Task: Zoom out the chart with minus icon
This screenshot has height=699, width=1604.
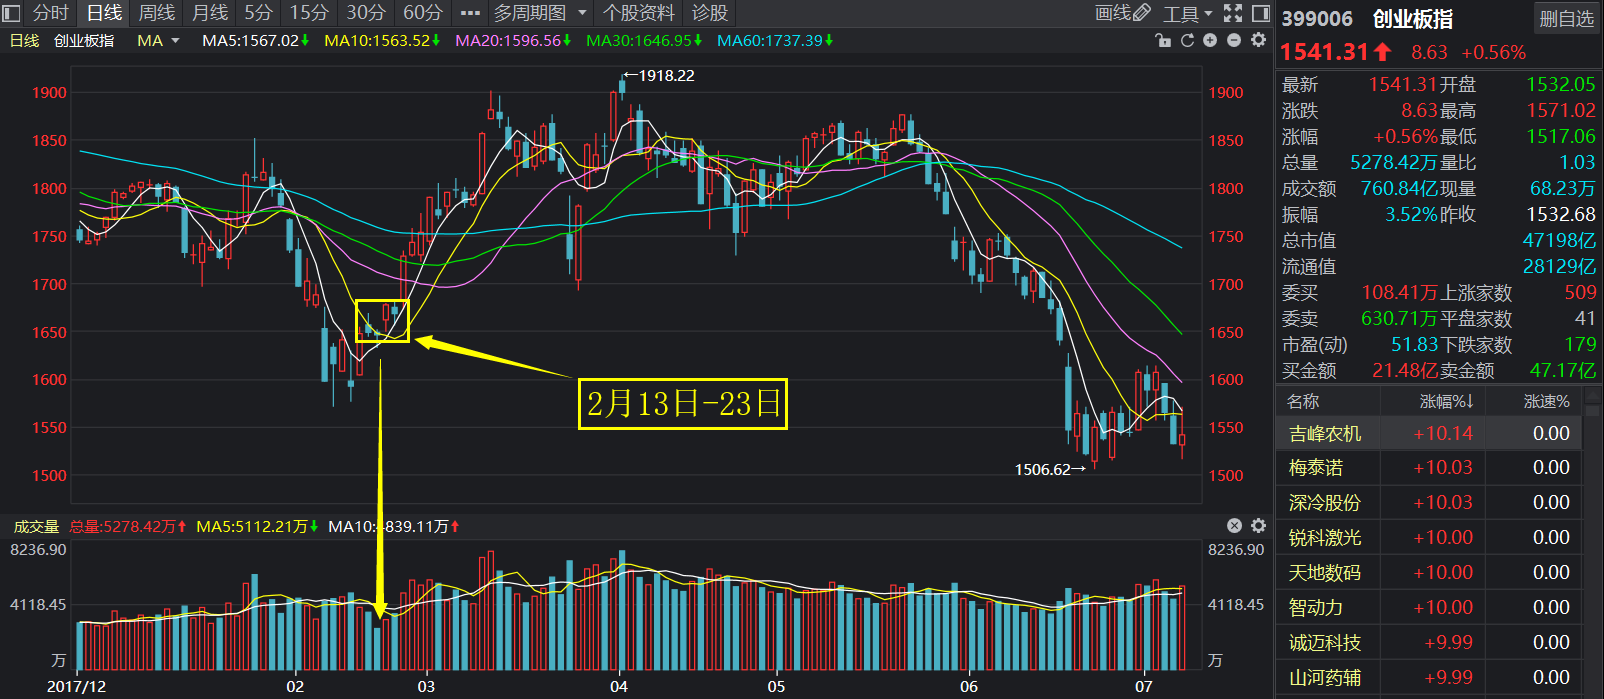Action: click(x=1234, y=40)
